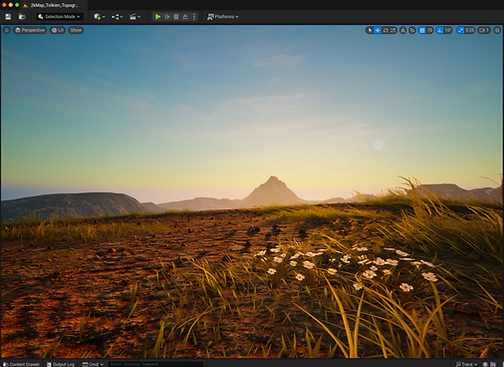
Task: Open the add content (Create) dropdown
Action: (99, 17)
